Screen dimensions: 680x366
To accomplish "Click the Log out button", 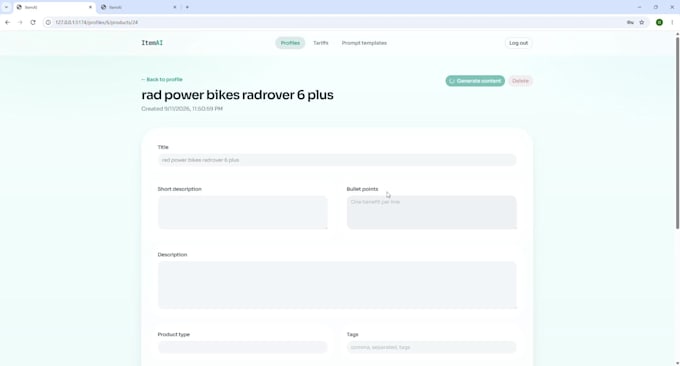I will [518, 43].
